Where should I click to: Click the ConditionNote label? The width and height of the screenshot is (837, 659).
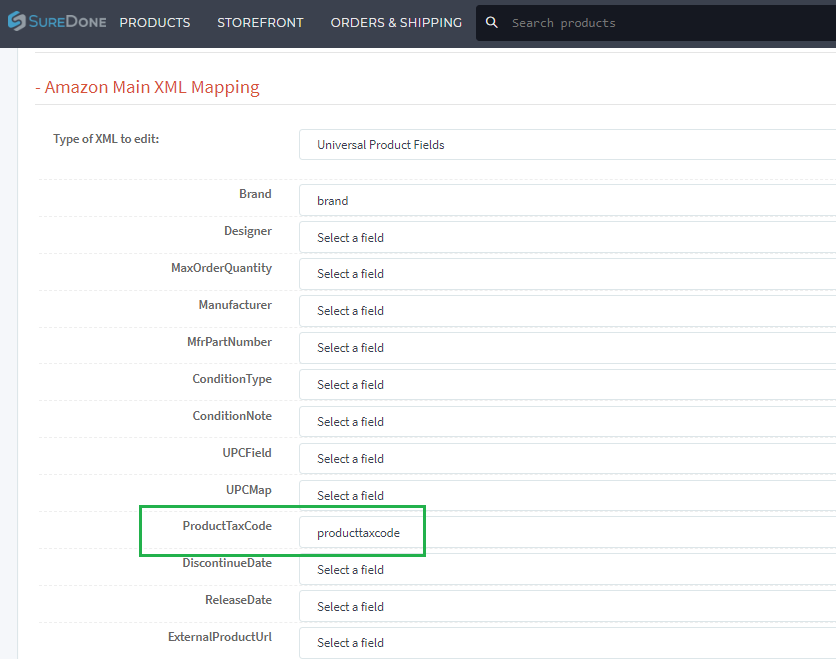(x=232, y=416)
